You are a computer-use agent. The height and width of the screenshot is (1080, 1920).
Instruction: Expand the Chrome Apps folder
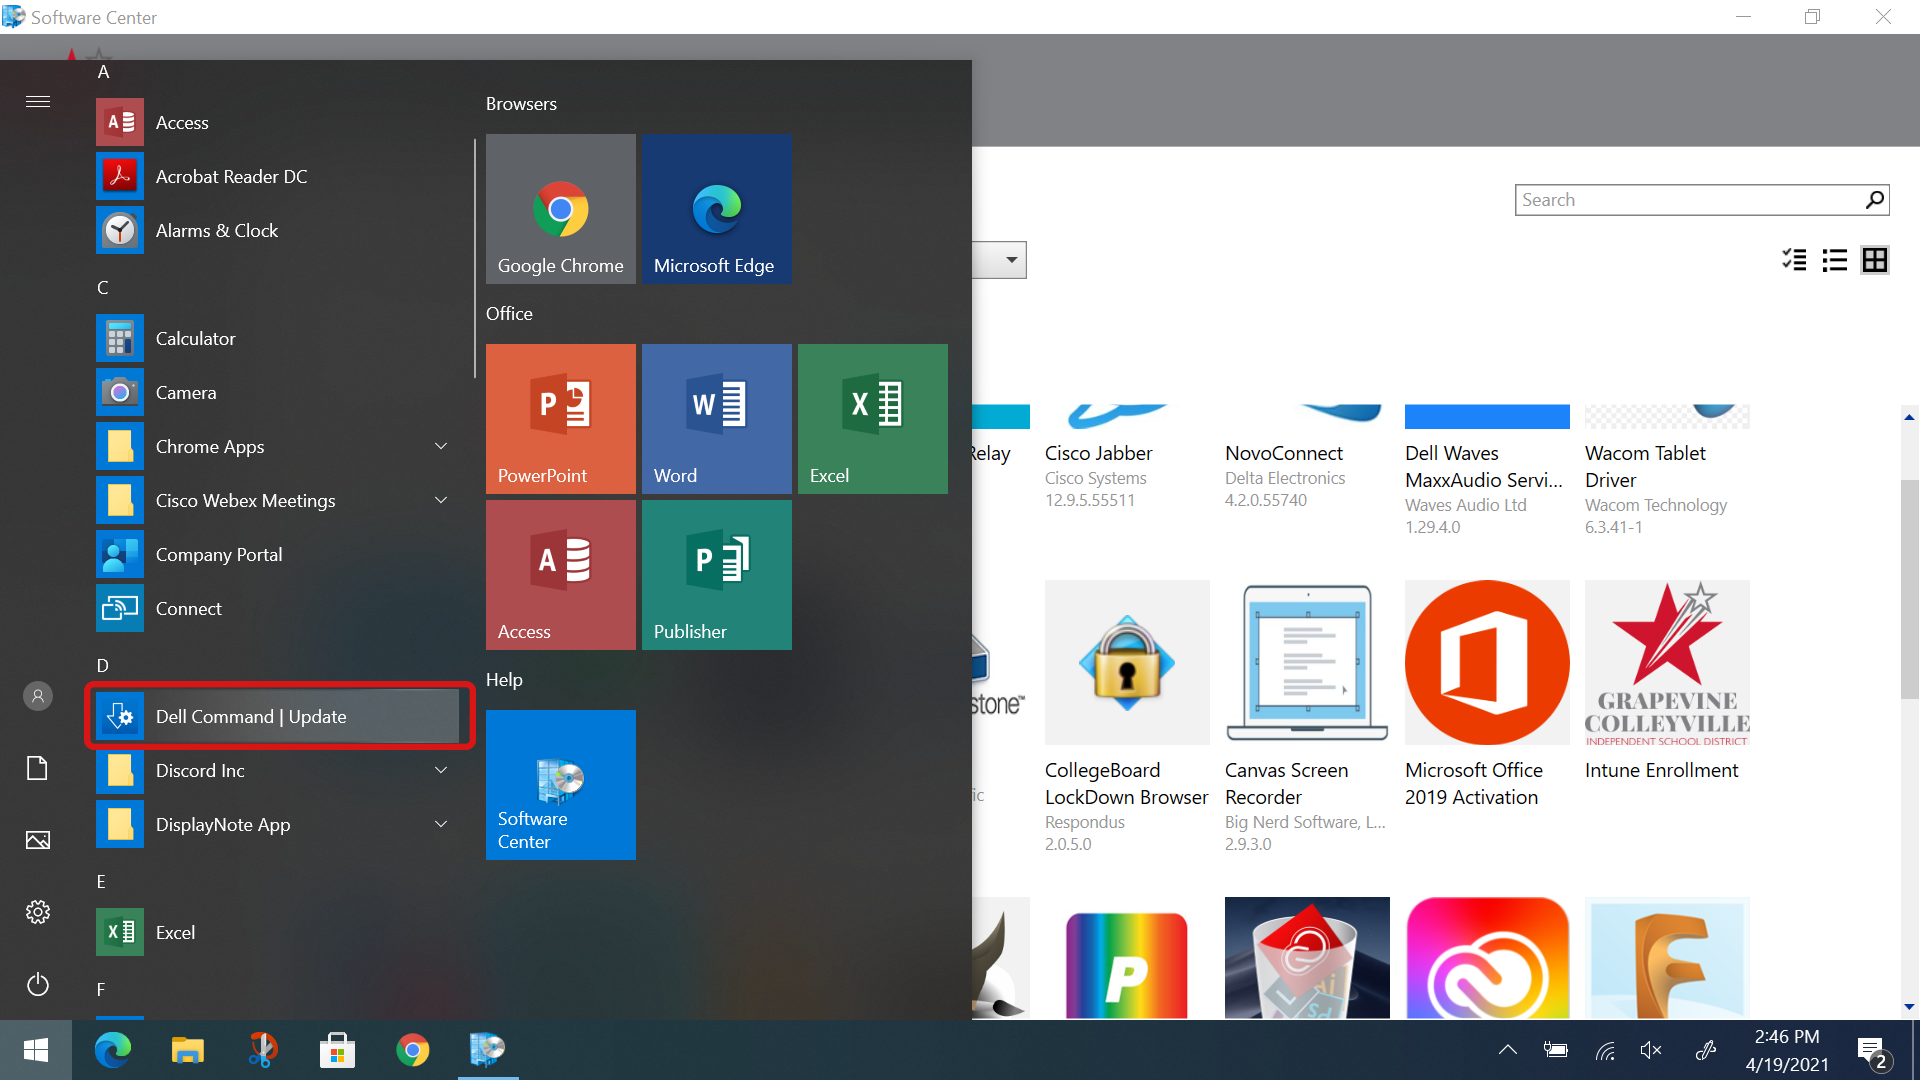[x=441, y=446]
